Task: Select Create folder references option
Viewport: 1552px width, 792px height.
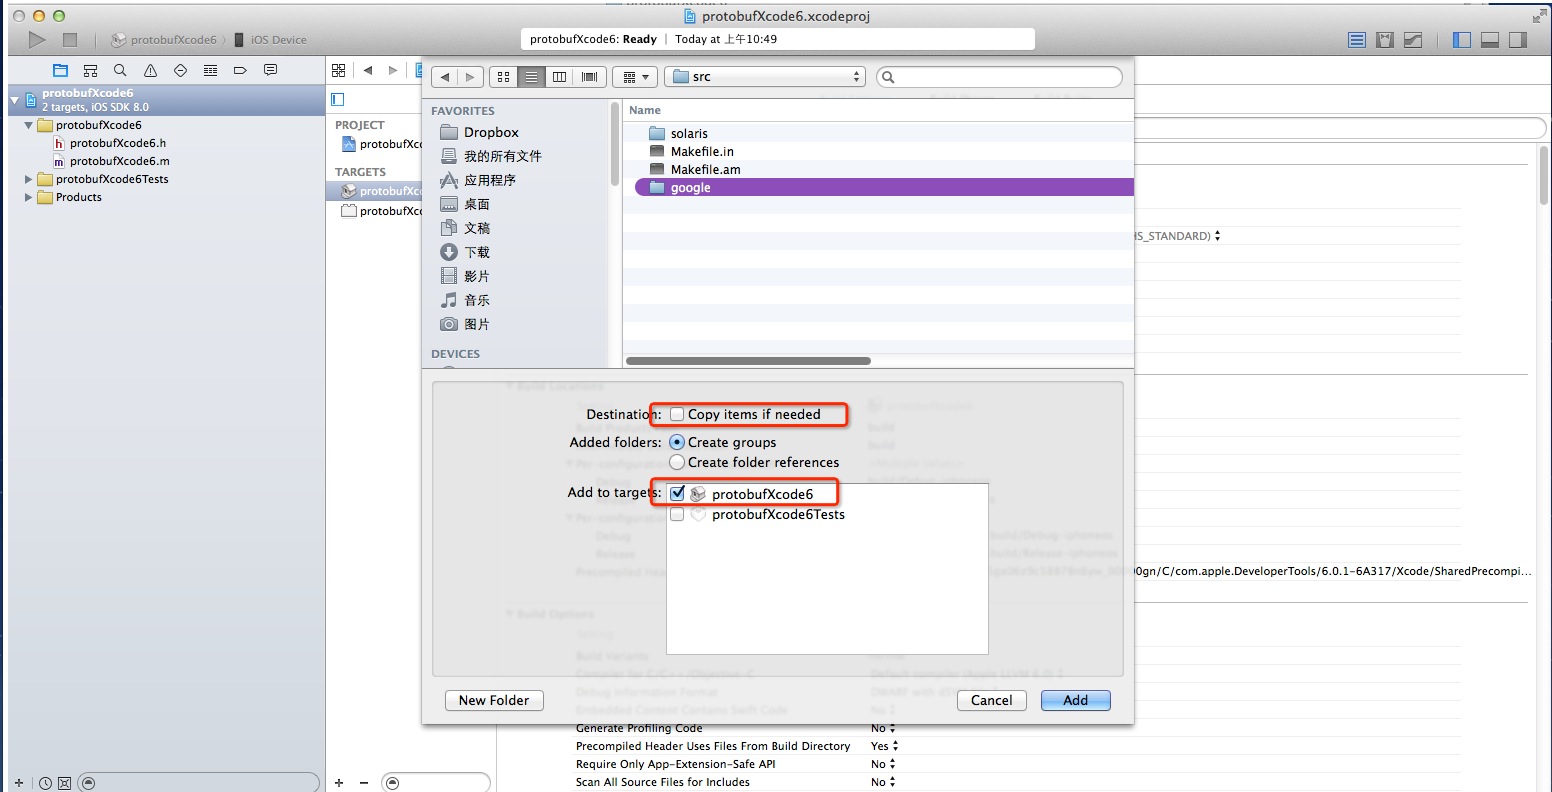Action: tap(677, 462)
